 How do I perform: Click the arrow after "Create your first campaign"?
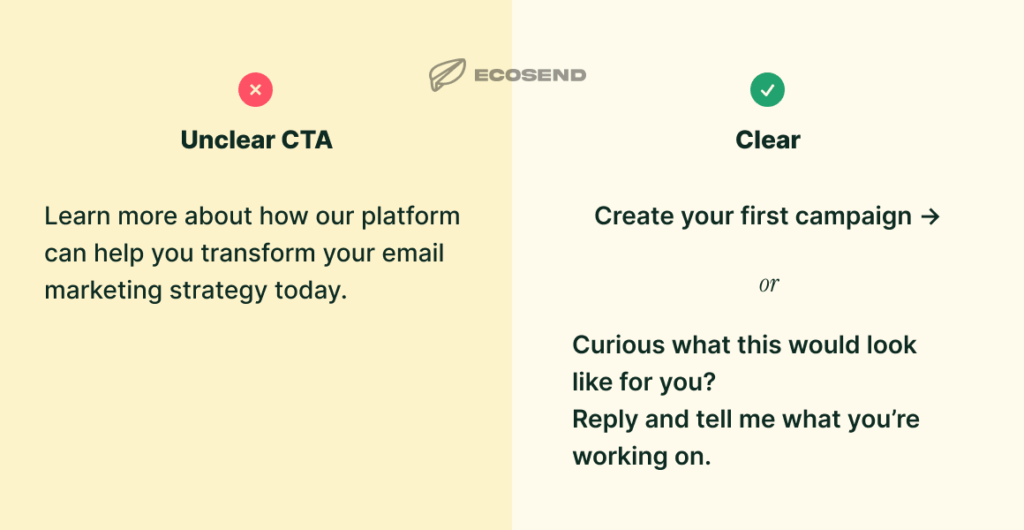(x=929, y=216)
